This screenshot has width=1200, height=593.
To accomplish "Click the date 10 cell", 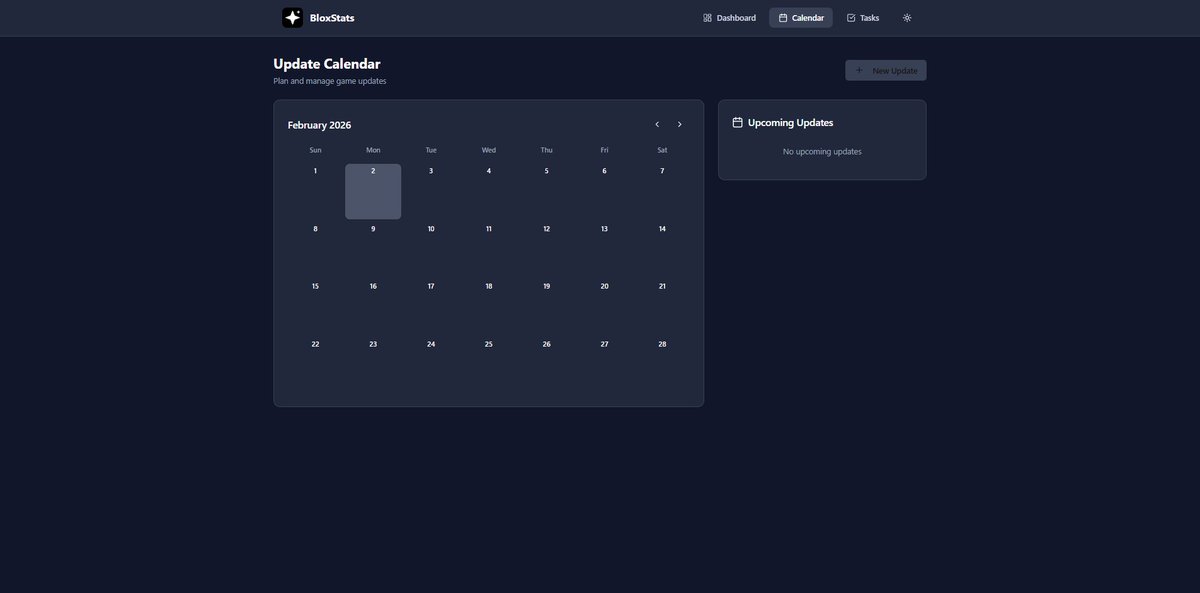I will pyautogui.click(x=431, y=250).
